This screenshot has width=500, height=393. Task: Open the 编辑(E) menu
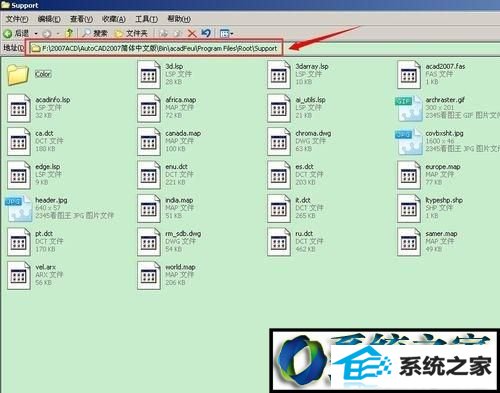(x=49, y=19)
